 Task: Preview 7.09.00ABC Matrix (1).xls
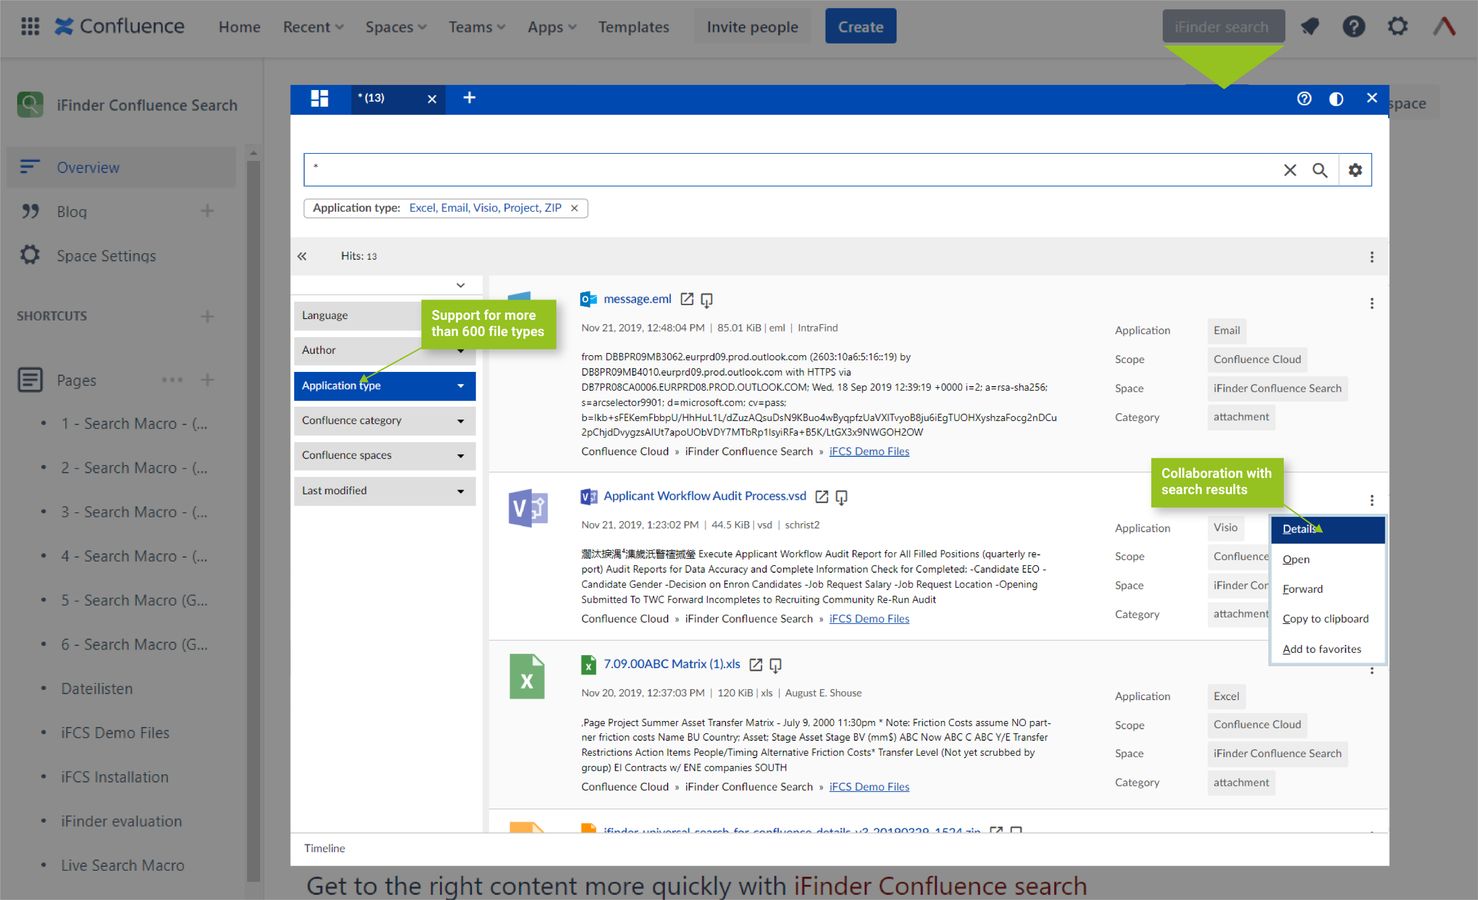point(776,665)
